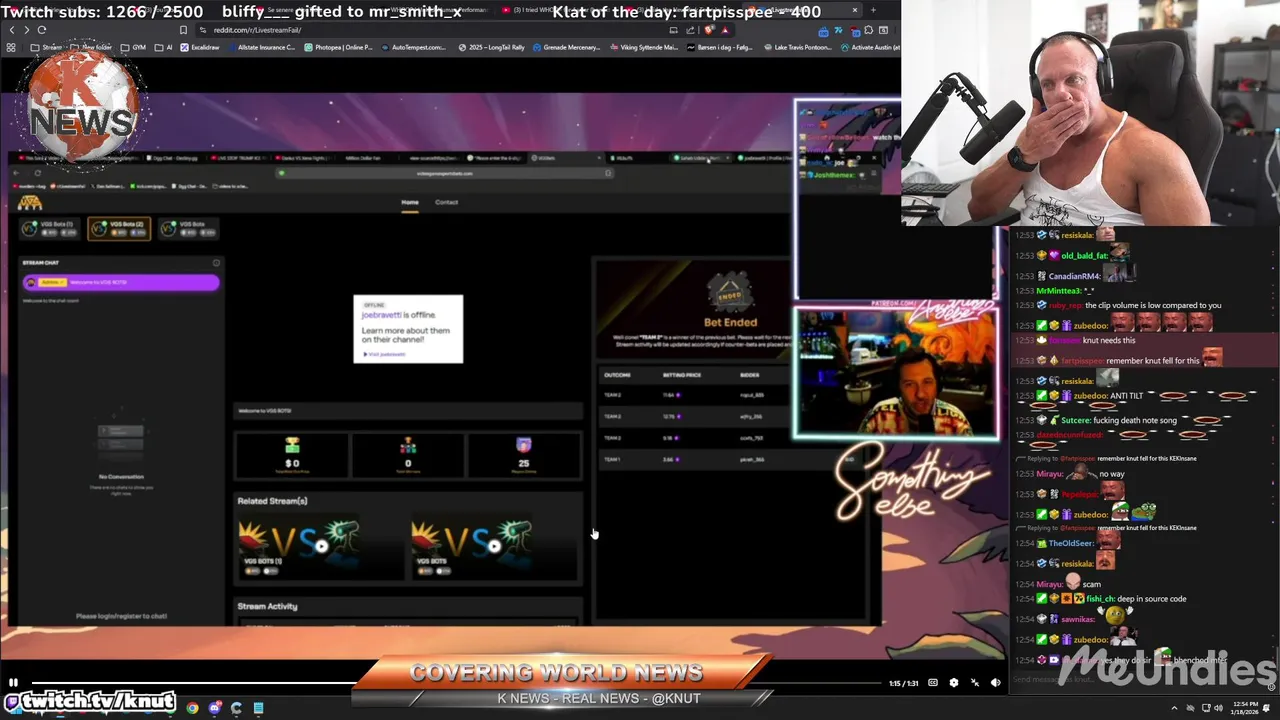The height and width of the screenshot is (720, 1280).
Task: Open the taskbar clock at 12:54 PM
Action: pyautogui.click(x=1245, y=708)
